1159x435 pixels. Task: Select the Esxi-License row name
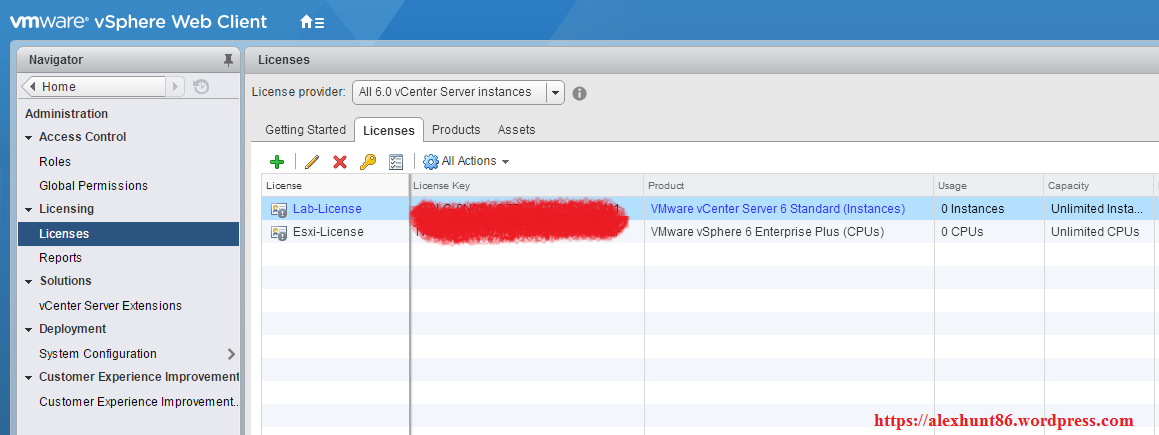click(x=328, y=232)
